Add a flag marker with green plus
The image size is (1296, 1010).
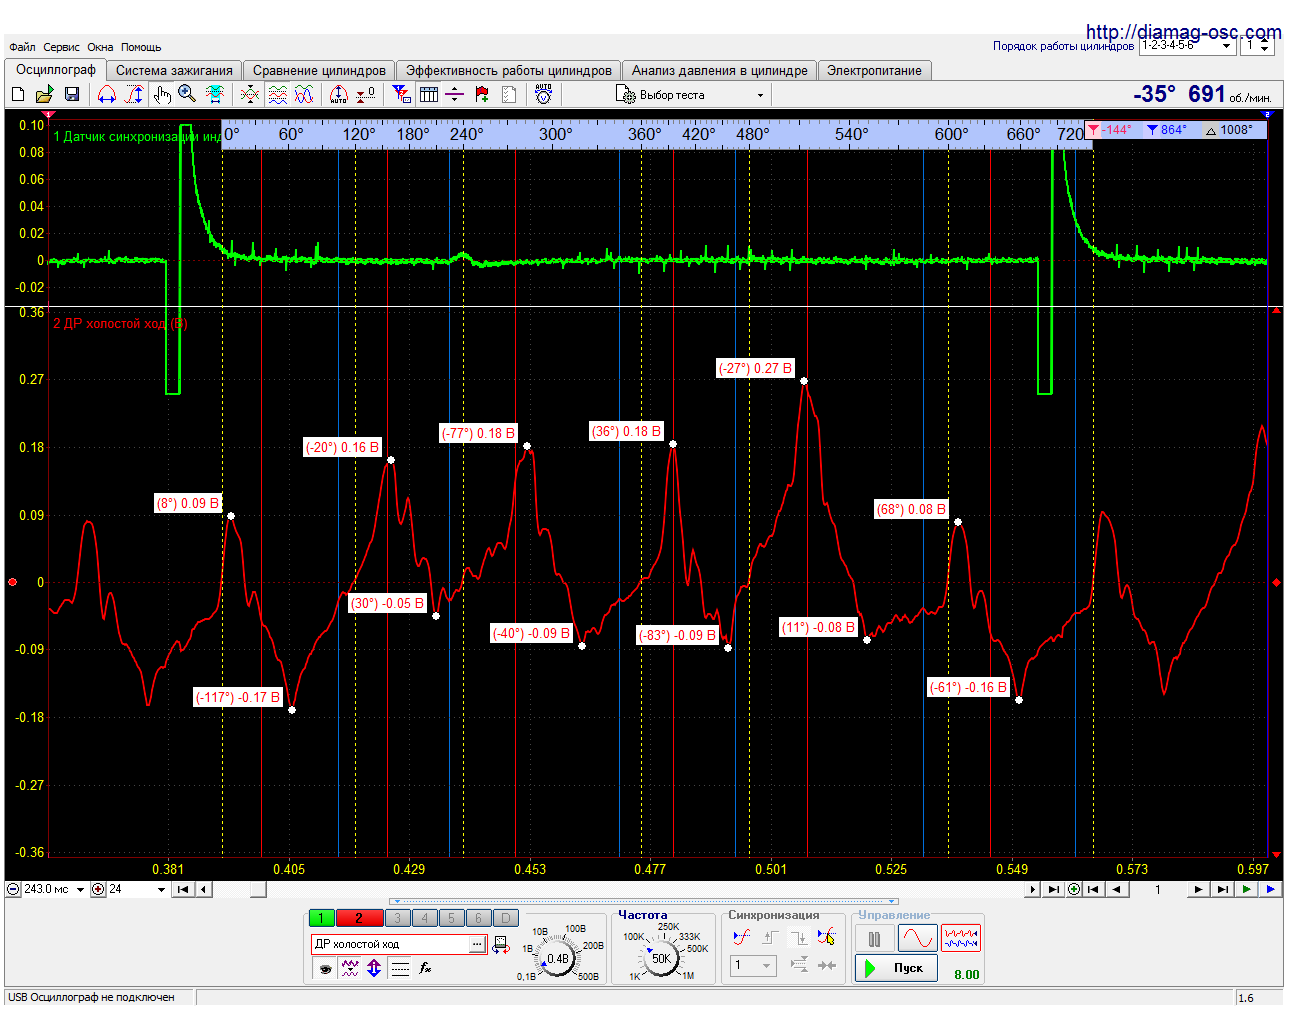[482, 94]
